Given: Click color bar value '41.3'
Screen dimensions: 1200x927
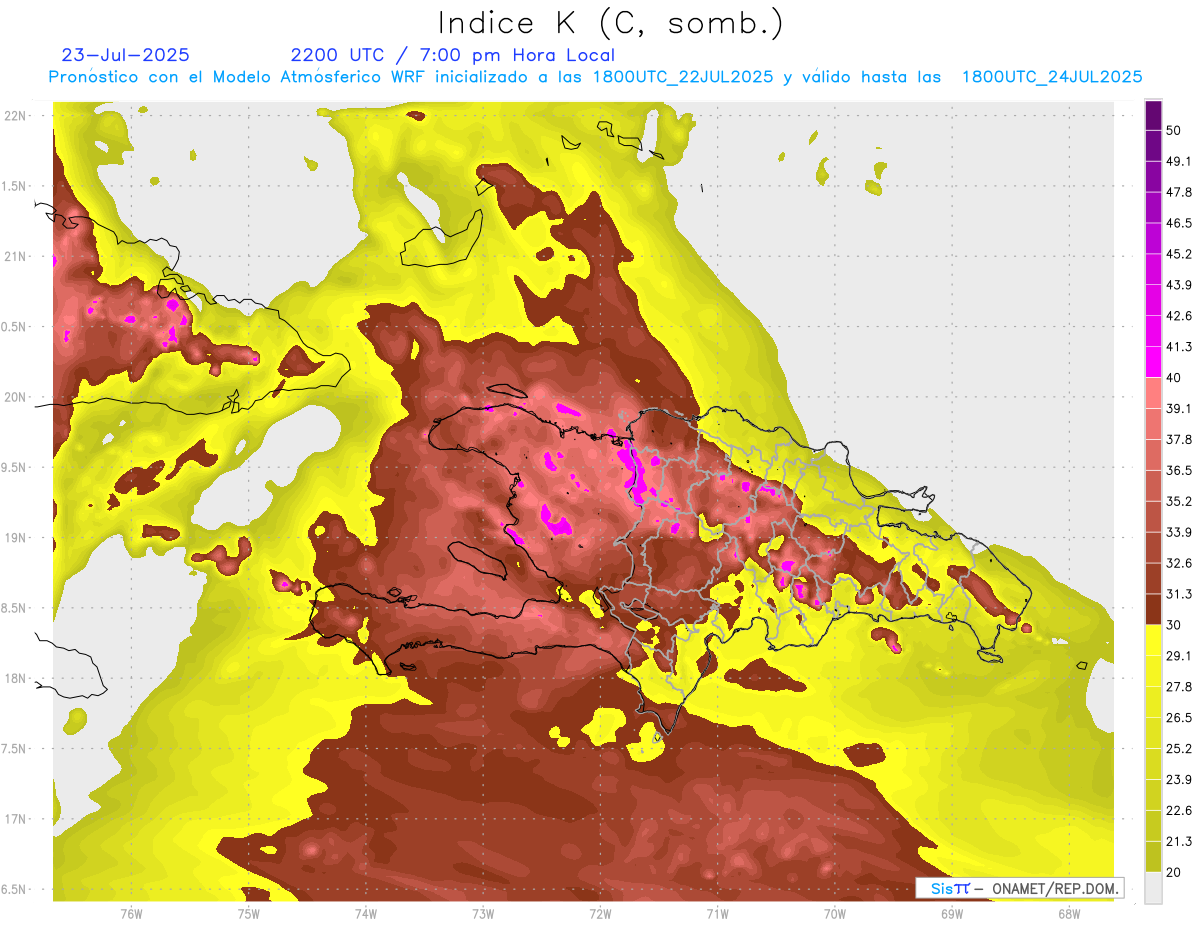Looking at the screenshot, I should click(1178, 347).
